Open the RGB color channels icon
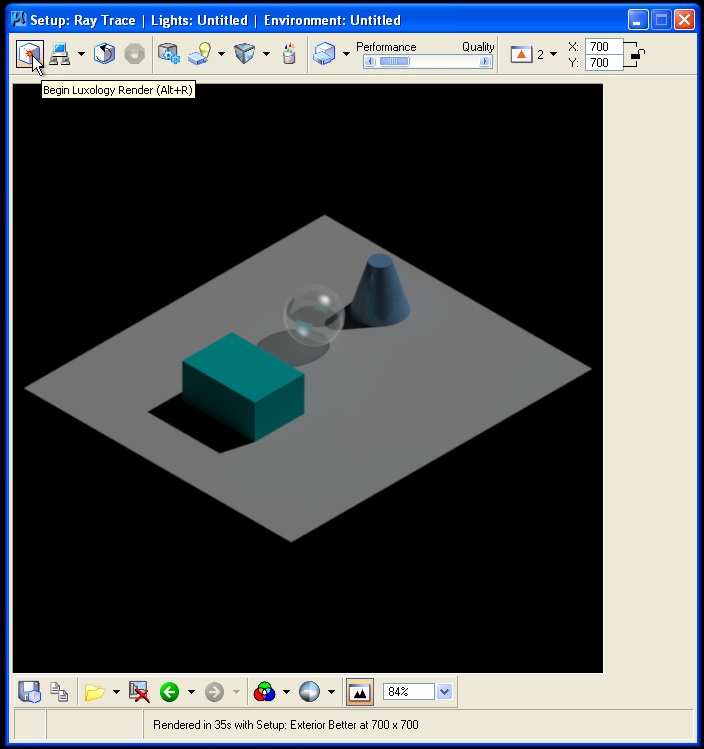The height and width of the screenshot is (749, 704). tap(264, 692)
